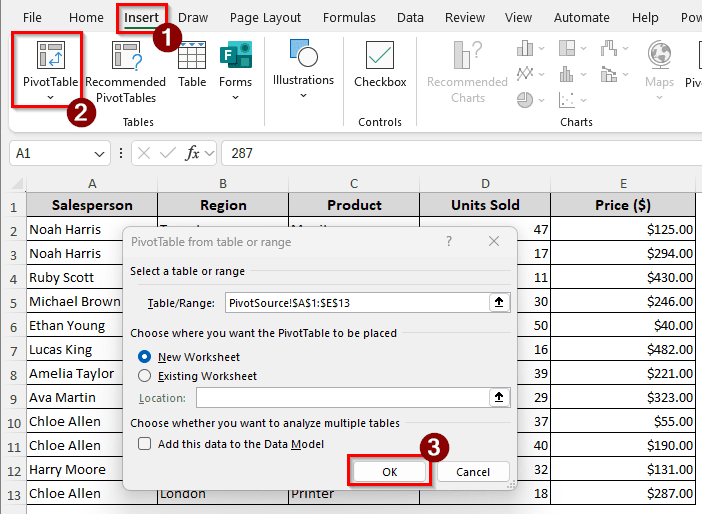Viewport: 702px width, 514px height.
Task: Expand the Maps dropdown chevron
Action: click(659, 97)
